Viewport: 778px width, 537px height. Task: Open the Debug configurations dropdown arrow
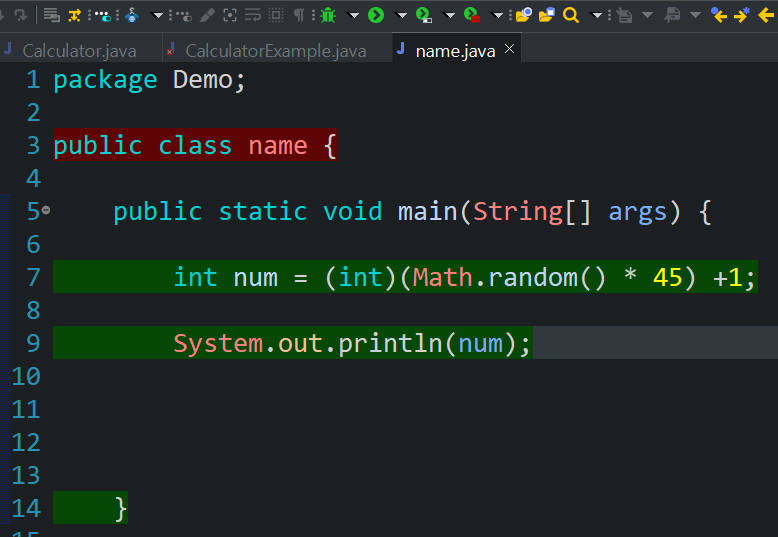click(353, 16)
